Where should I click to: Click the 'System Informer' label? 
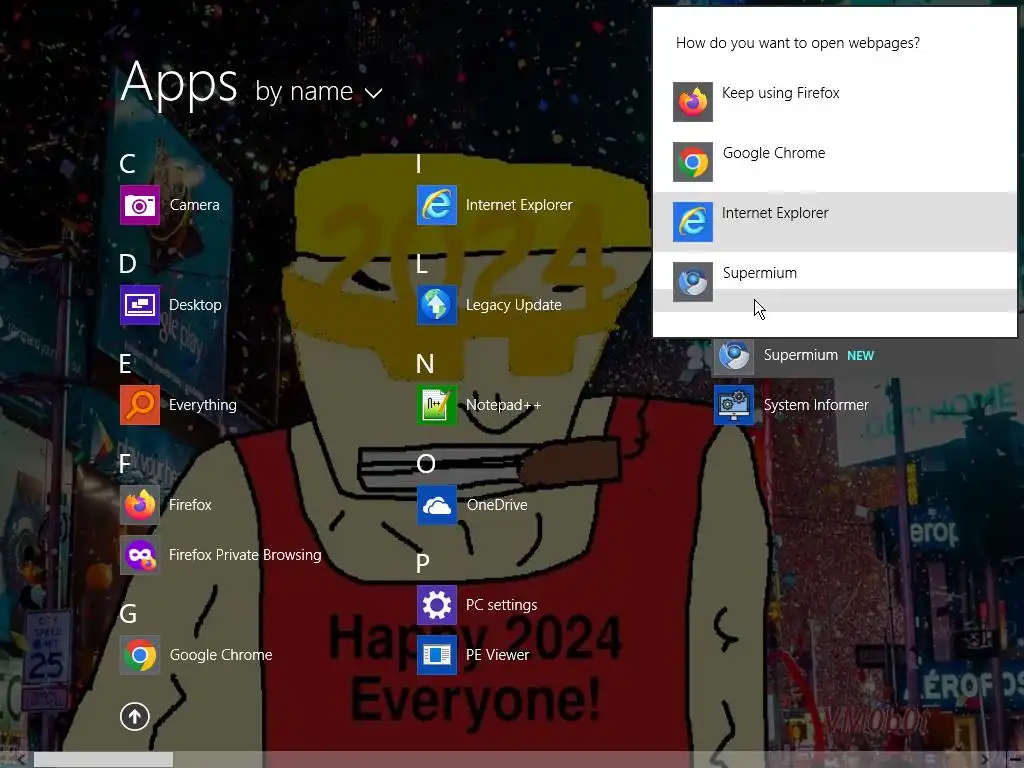coord(816,405)
